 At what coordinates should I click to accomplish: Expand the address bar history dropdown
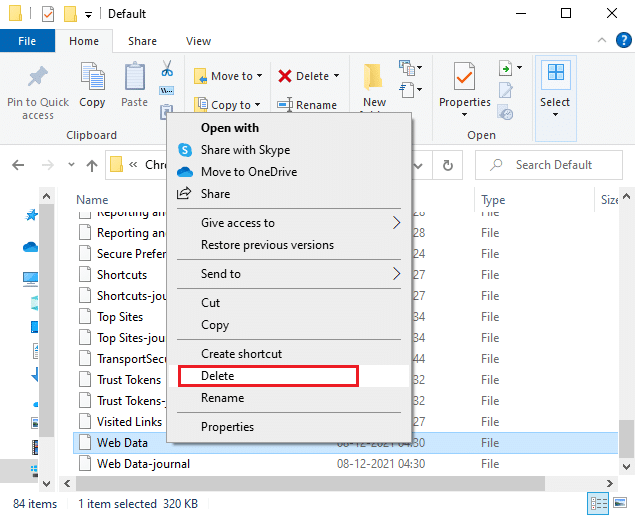tap(418, 165)
